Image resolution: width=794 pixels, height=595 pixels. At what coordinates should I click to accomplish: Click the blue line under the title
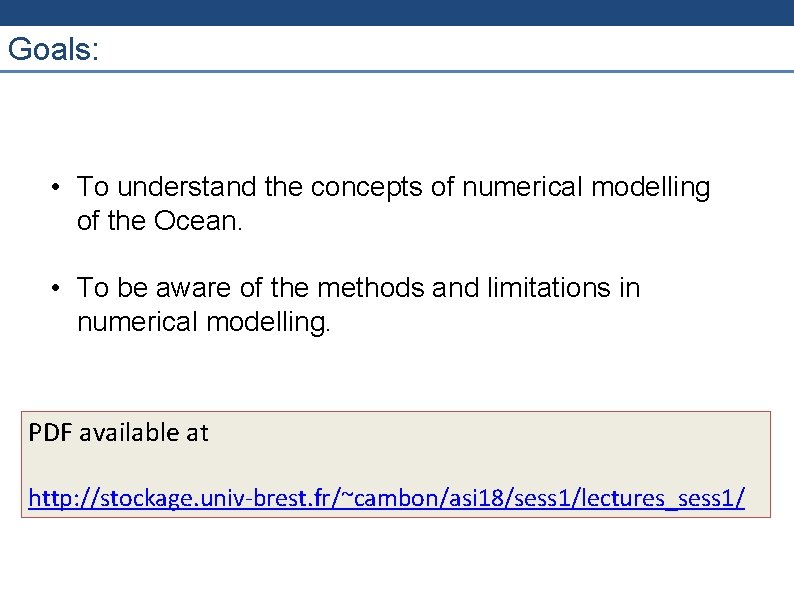(x=397, y=71)
